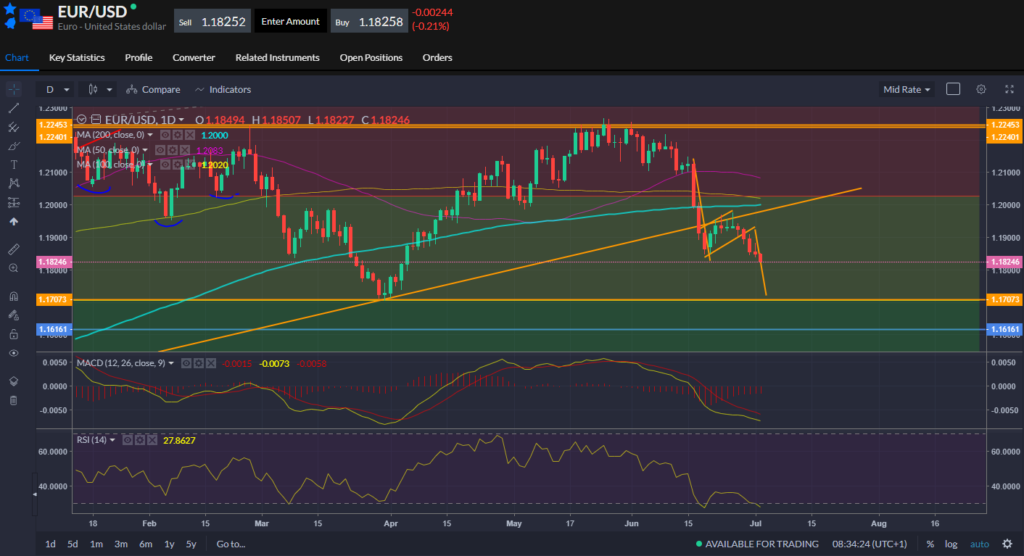Select the chart patterns tool

click(14, 184)
